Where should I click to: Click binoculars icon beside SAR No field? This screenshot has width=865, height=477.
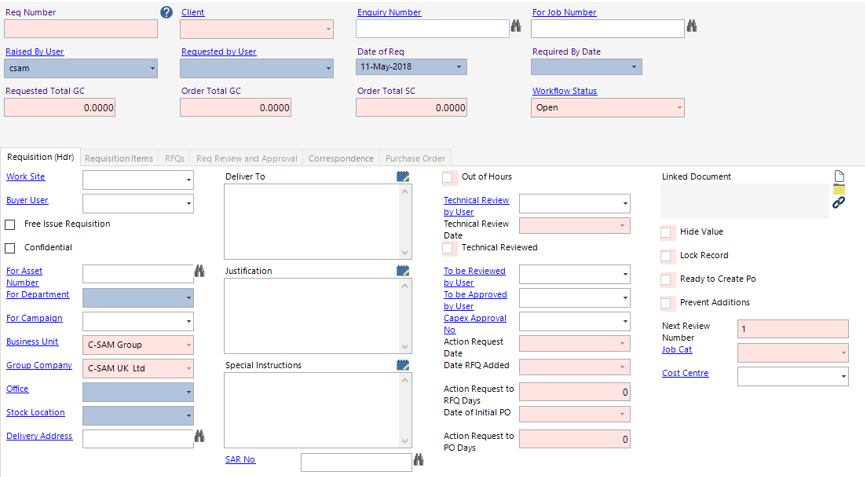pyautogui.click(x=419, y=461)
